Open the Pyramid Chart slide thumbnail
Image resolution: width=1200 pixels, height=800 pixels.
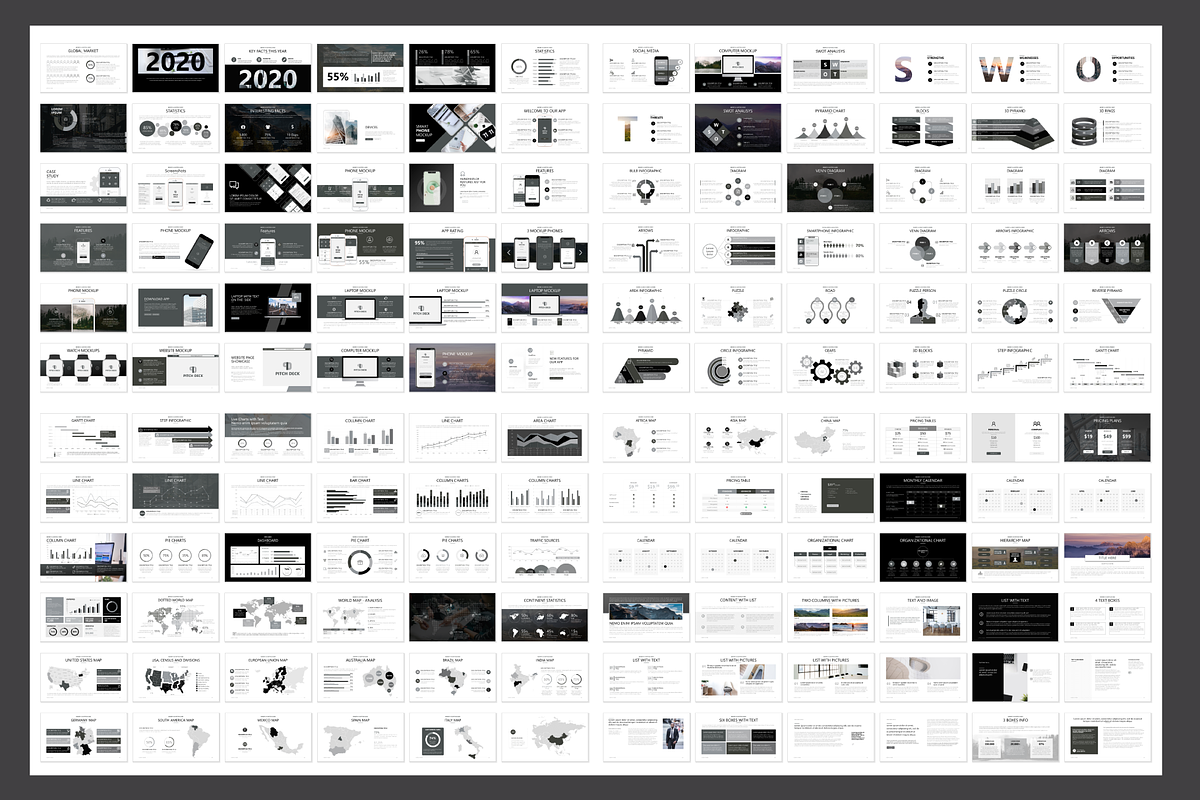pyautogui.click(x=831, y=128)
